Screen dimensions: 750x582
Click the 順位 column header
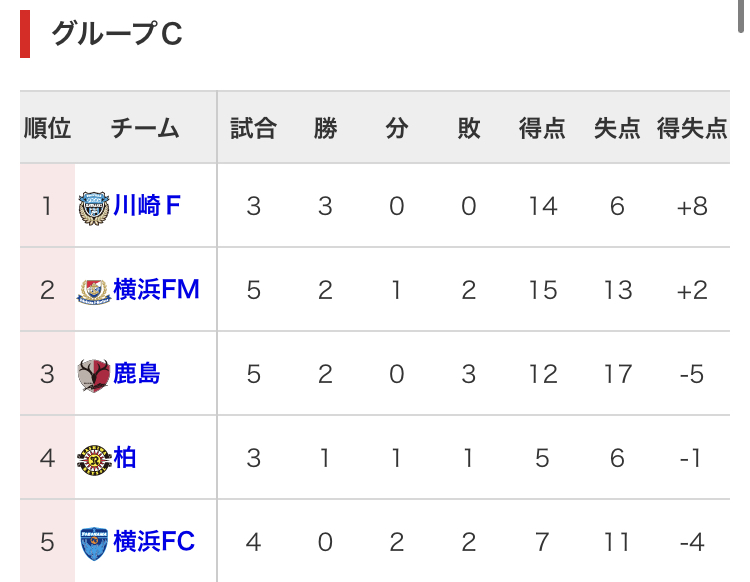(47, 128)
